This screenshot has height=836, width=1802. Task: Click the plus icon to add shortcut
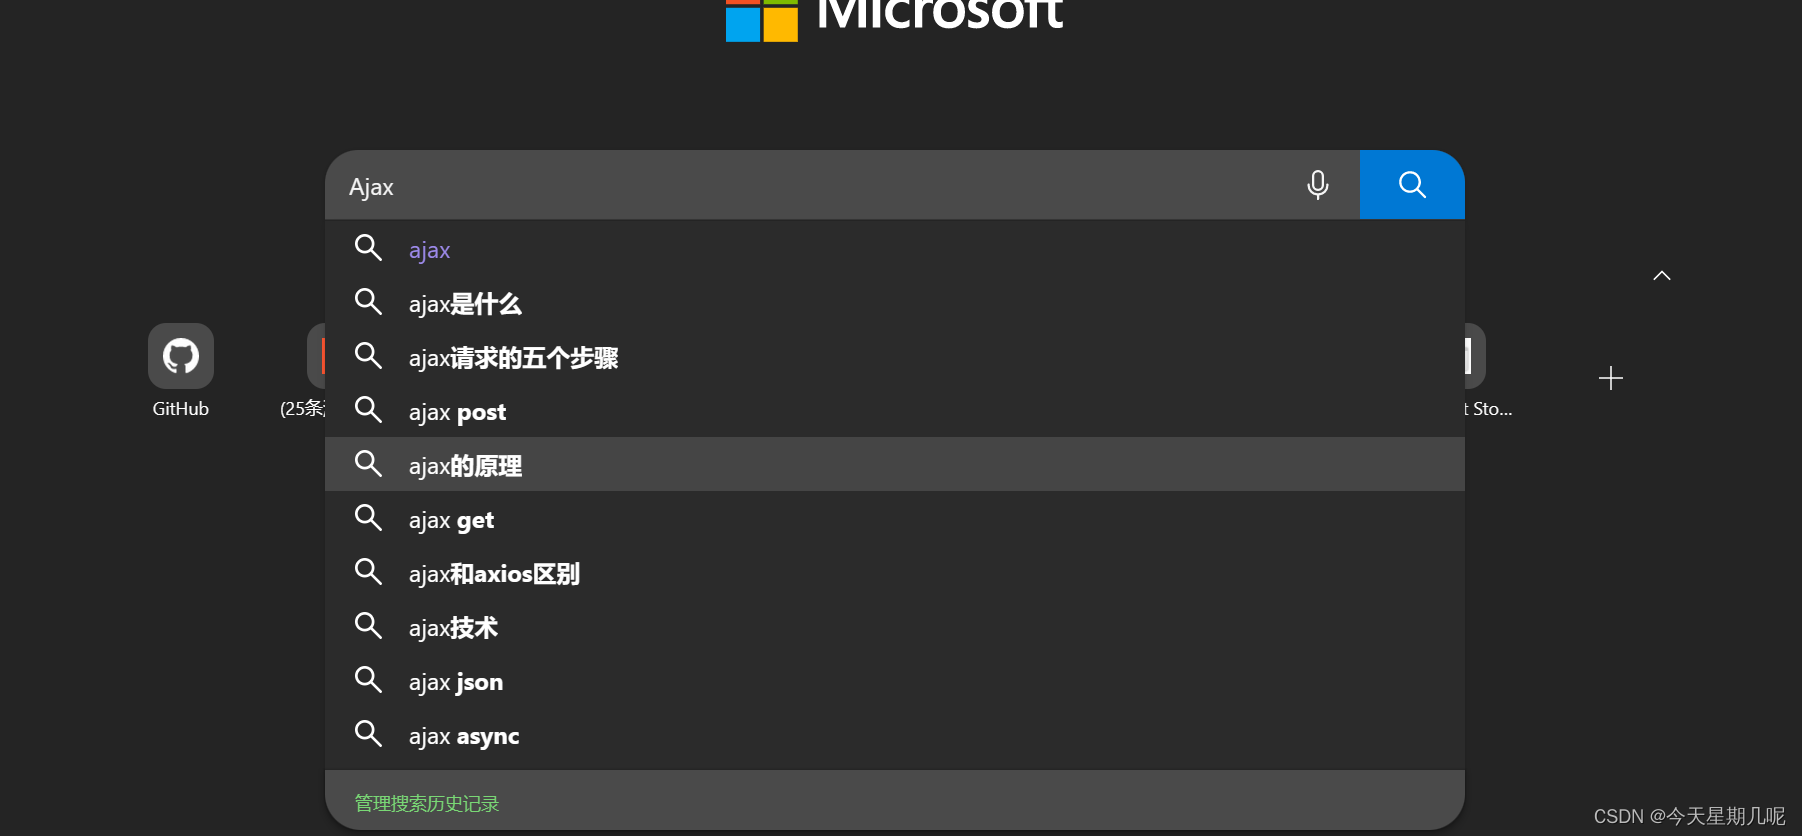click(1611, 378)
